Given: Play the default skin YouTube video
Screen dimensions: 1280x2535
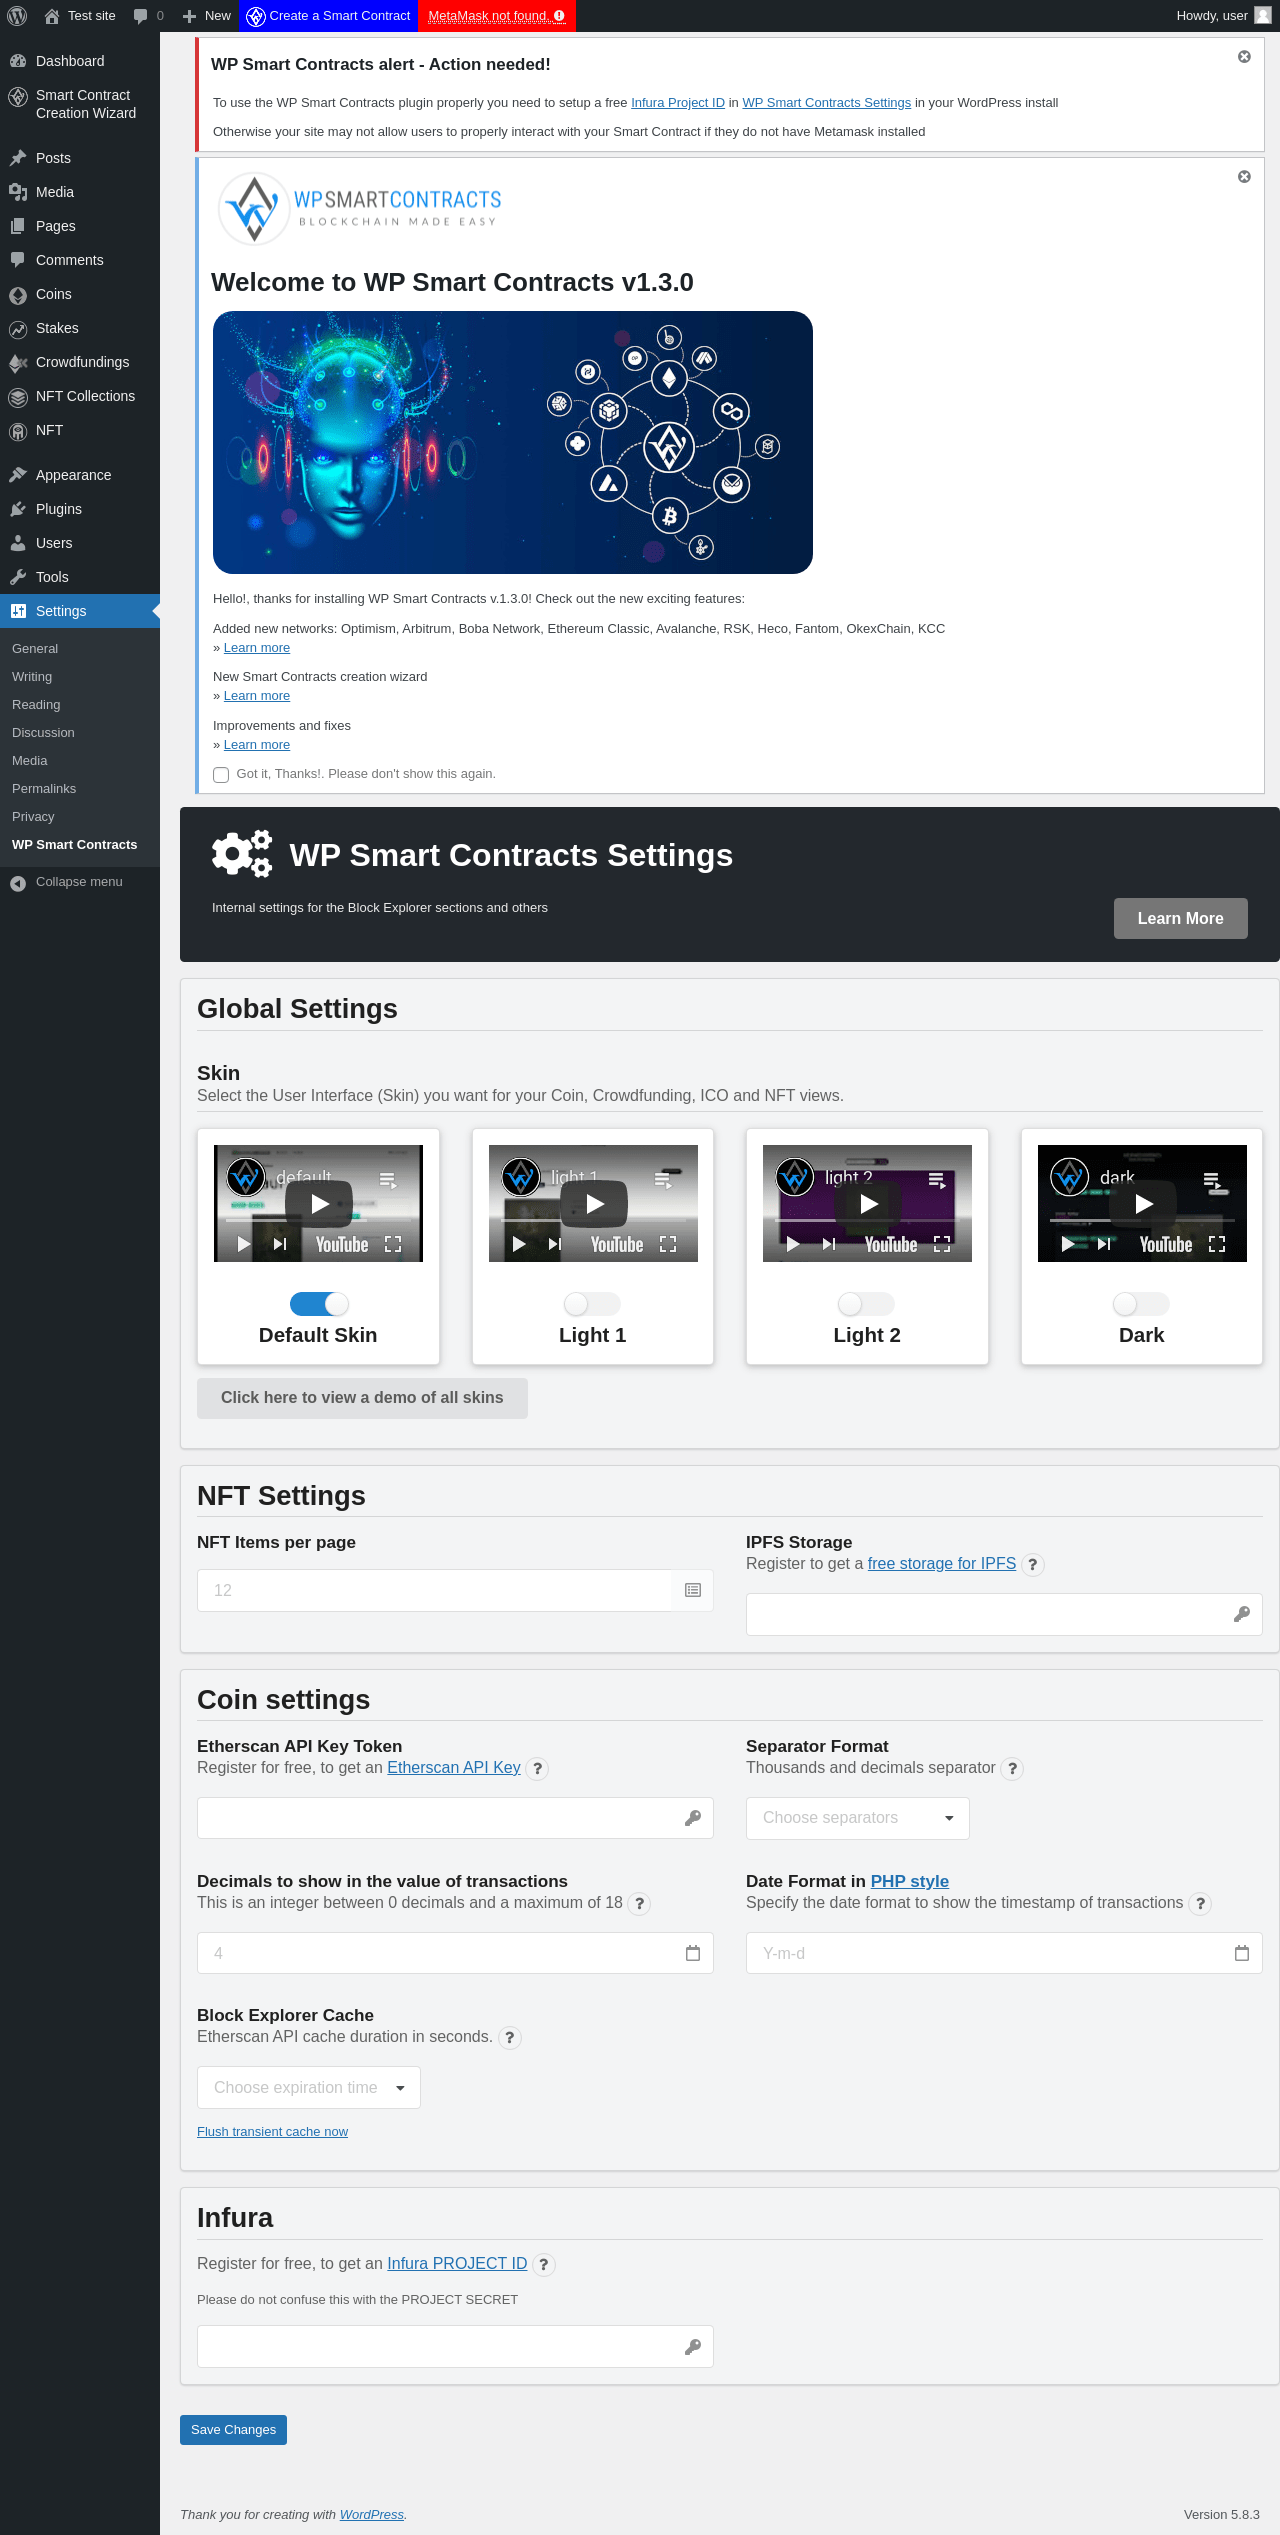Looking at the screenshot, I should [319, 1204].
